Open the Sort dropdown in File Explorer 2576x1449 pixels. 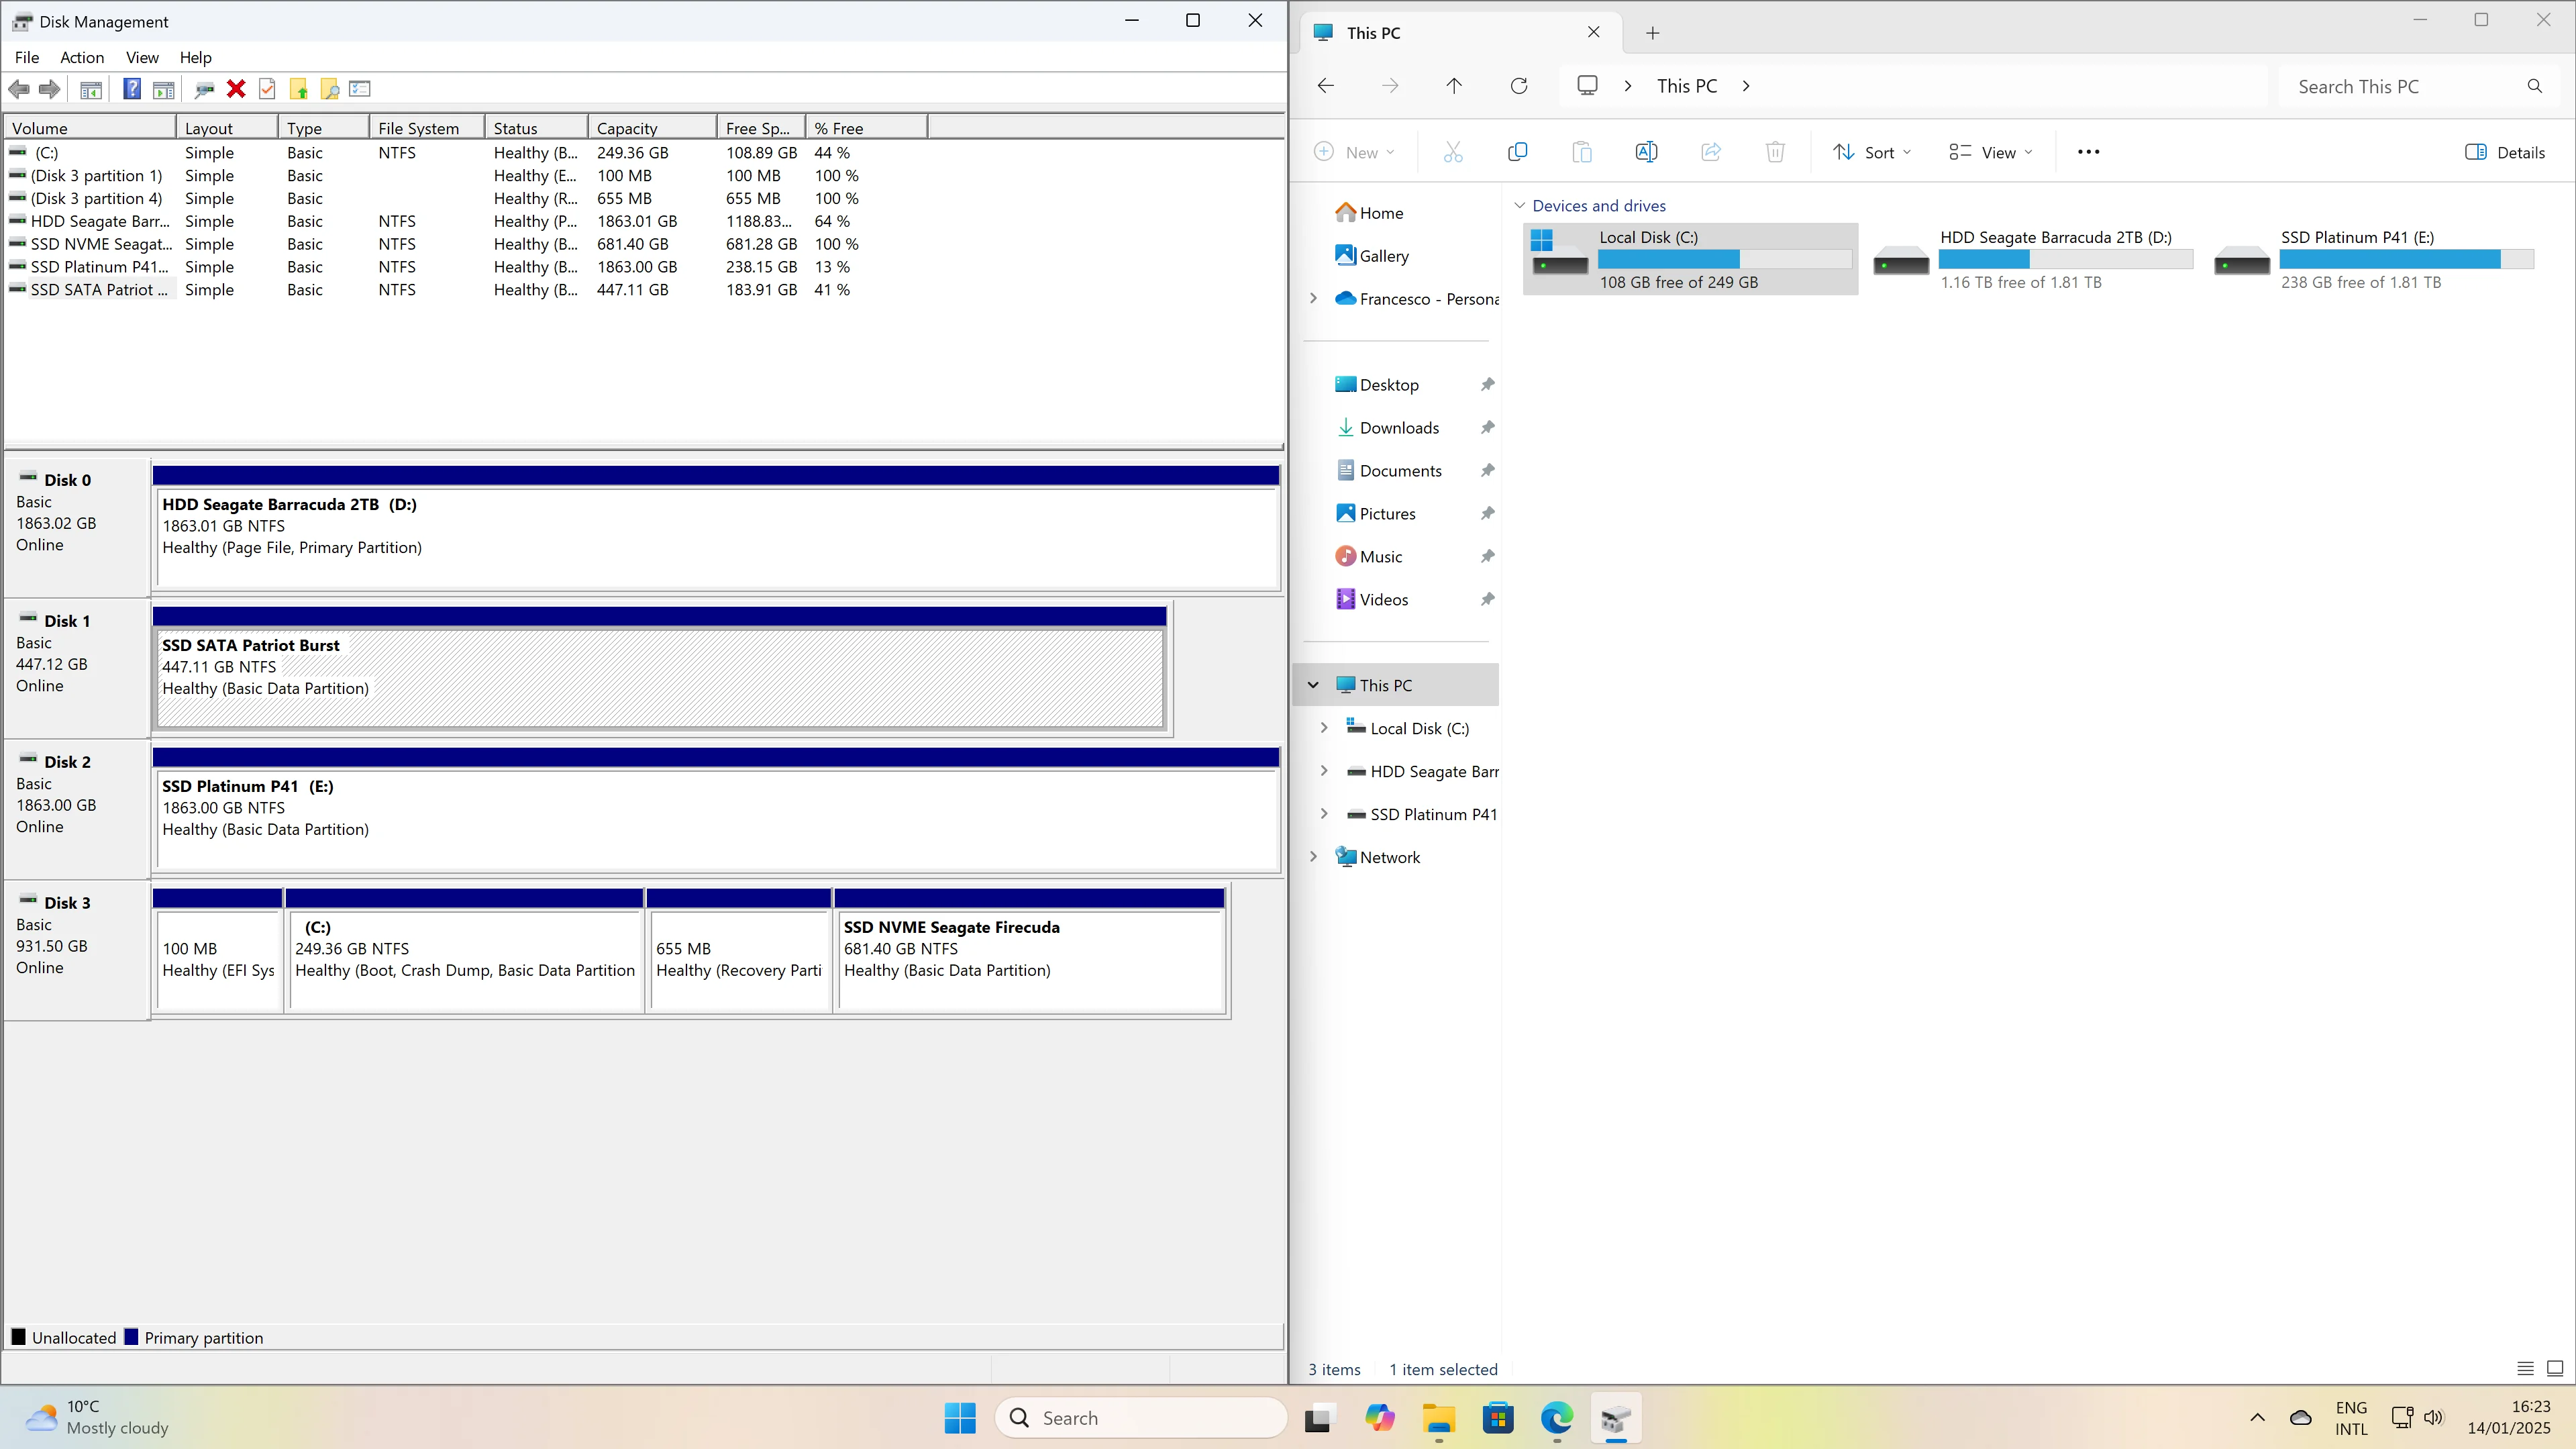coord(1872,152)
